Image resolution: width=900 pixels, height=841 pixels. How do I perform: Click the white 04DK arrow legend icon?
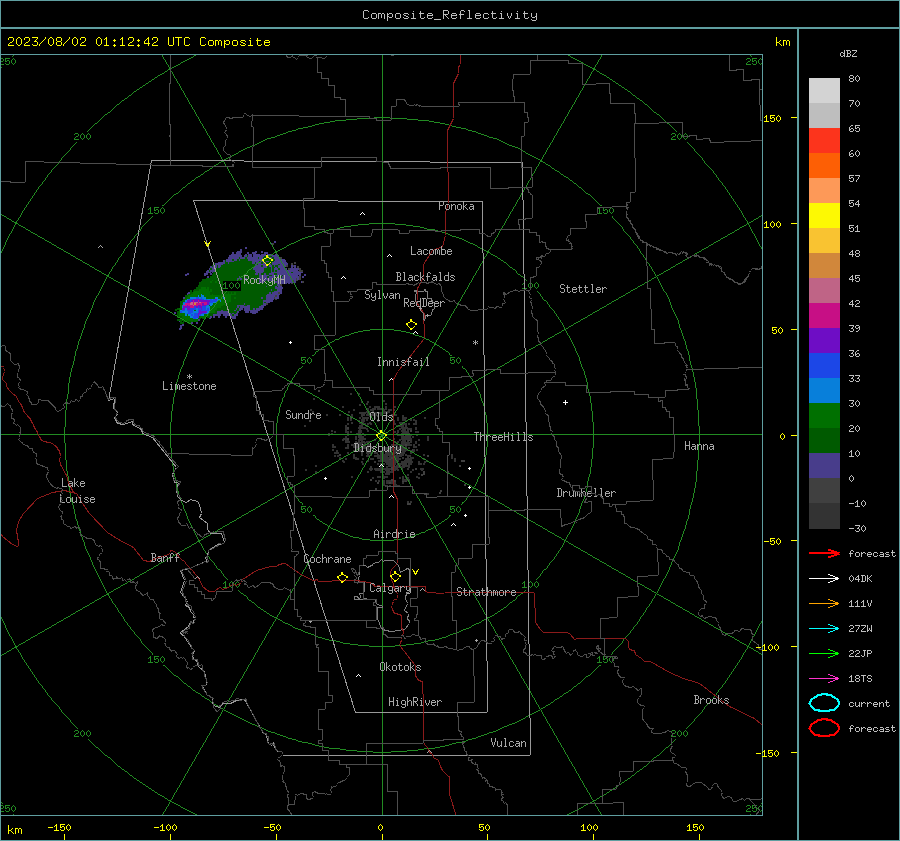(824, 578)
